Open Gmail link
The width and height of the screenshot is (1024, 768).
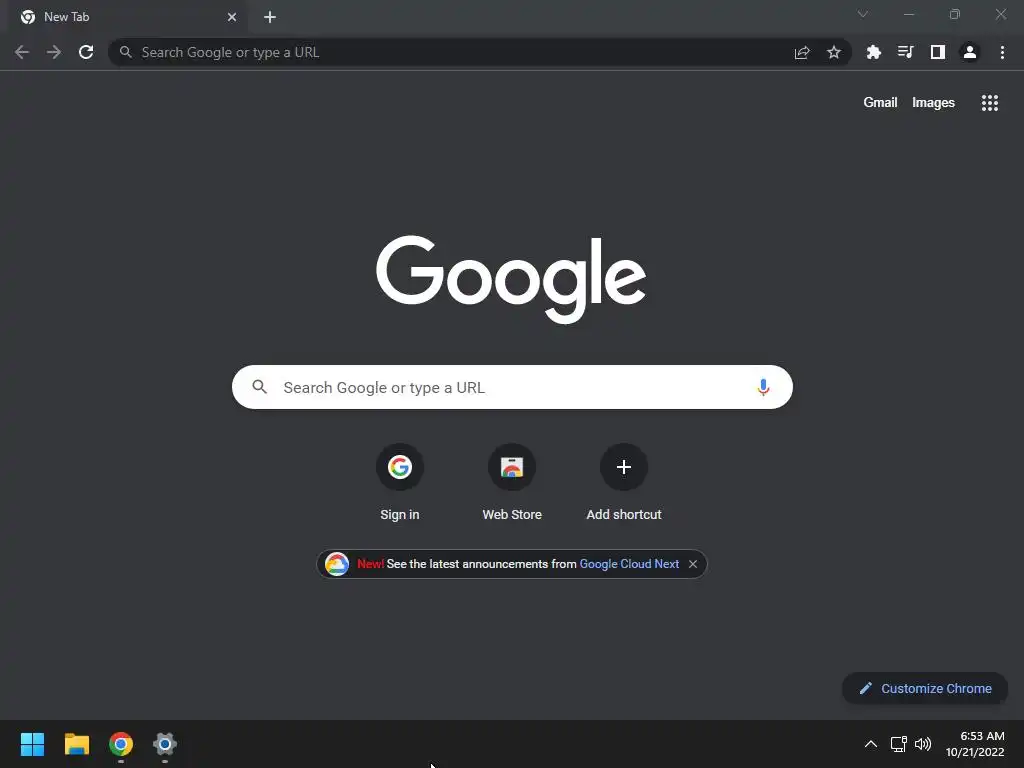point(880,103)
